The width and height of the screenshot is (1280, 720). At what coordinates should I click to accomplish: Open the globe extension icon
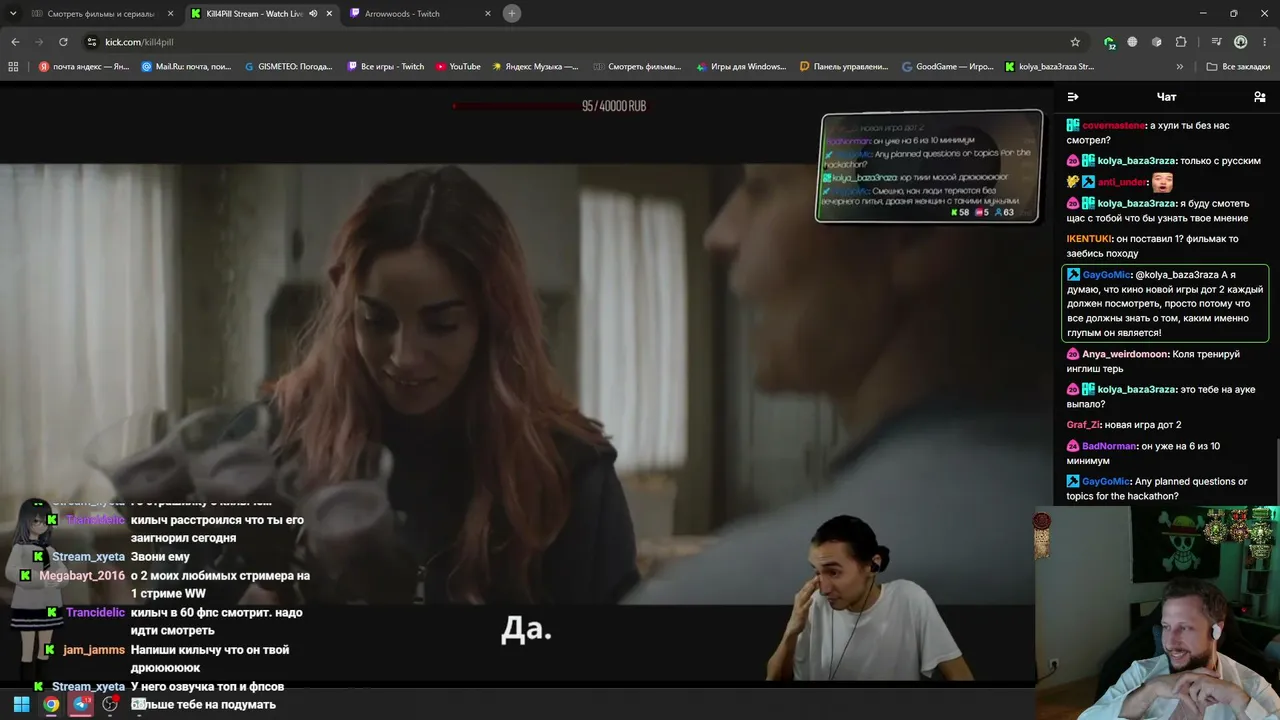click(1132, 42)
